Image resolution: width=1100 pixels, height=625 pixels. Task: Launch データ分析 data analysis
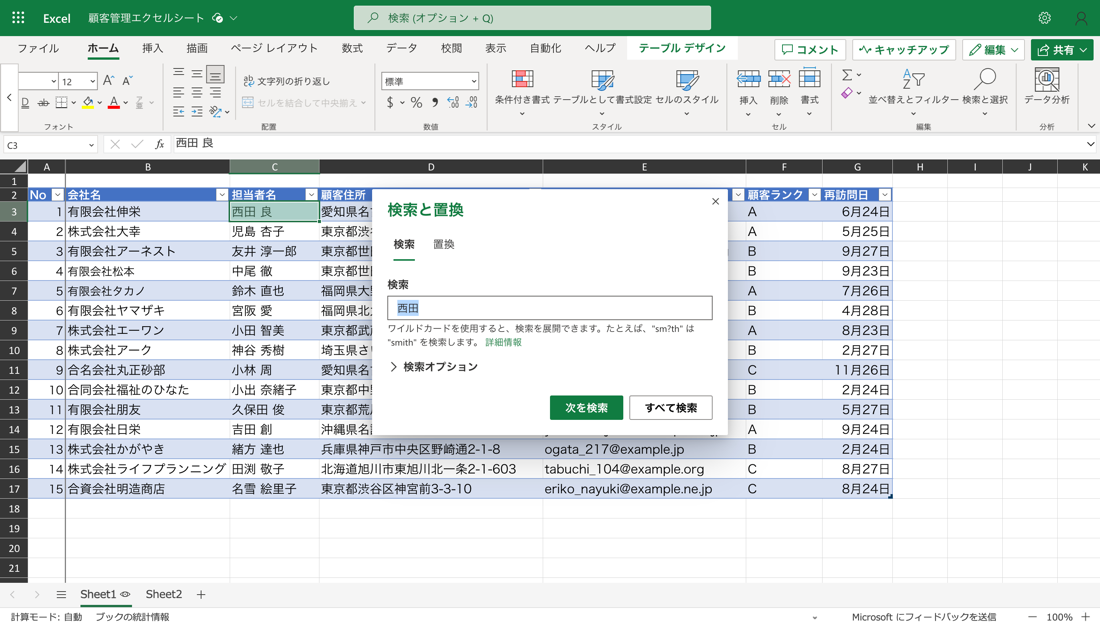pos(1047,87)
